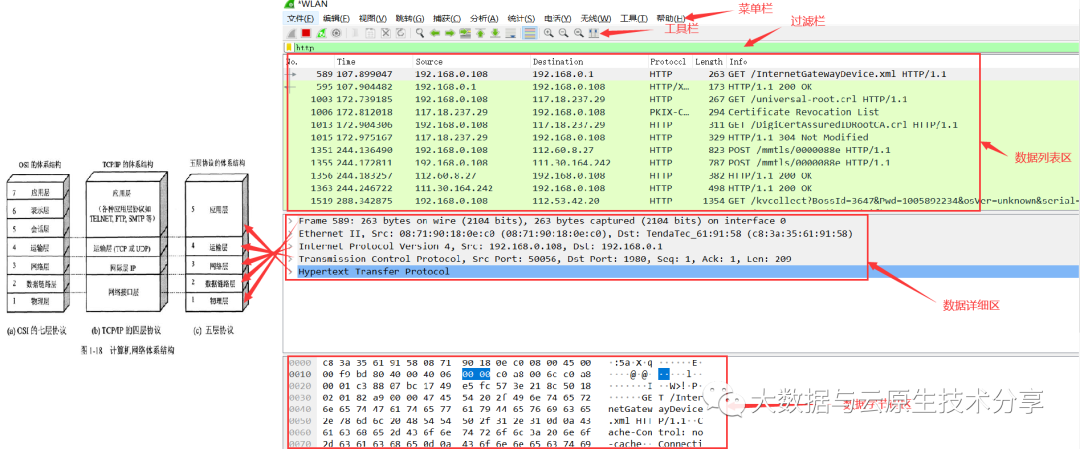Go forward in packet history arrow
This screenshot has width=1080, height=449.
pos(450,33)
